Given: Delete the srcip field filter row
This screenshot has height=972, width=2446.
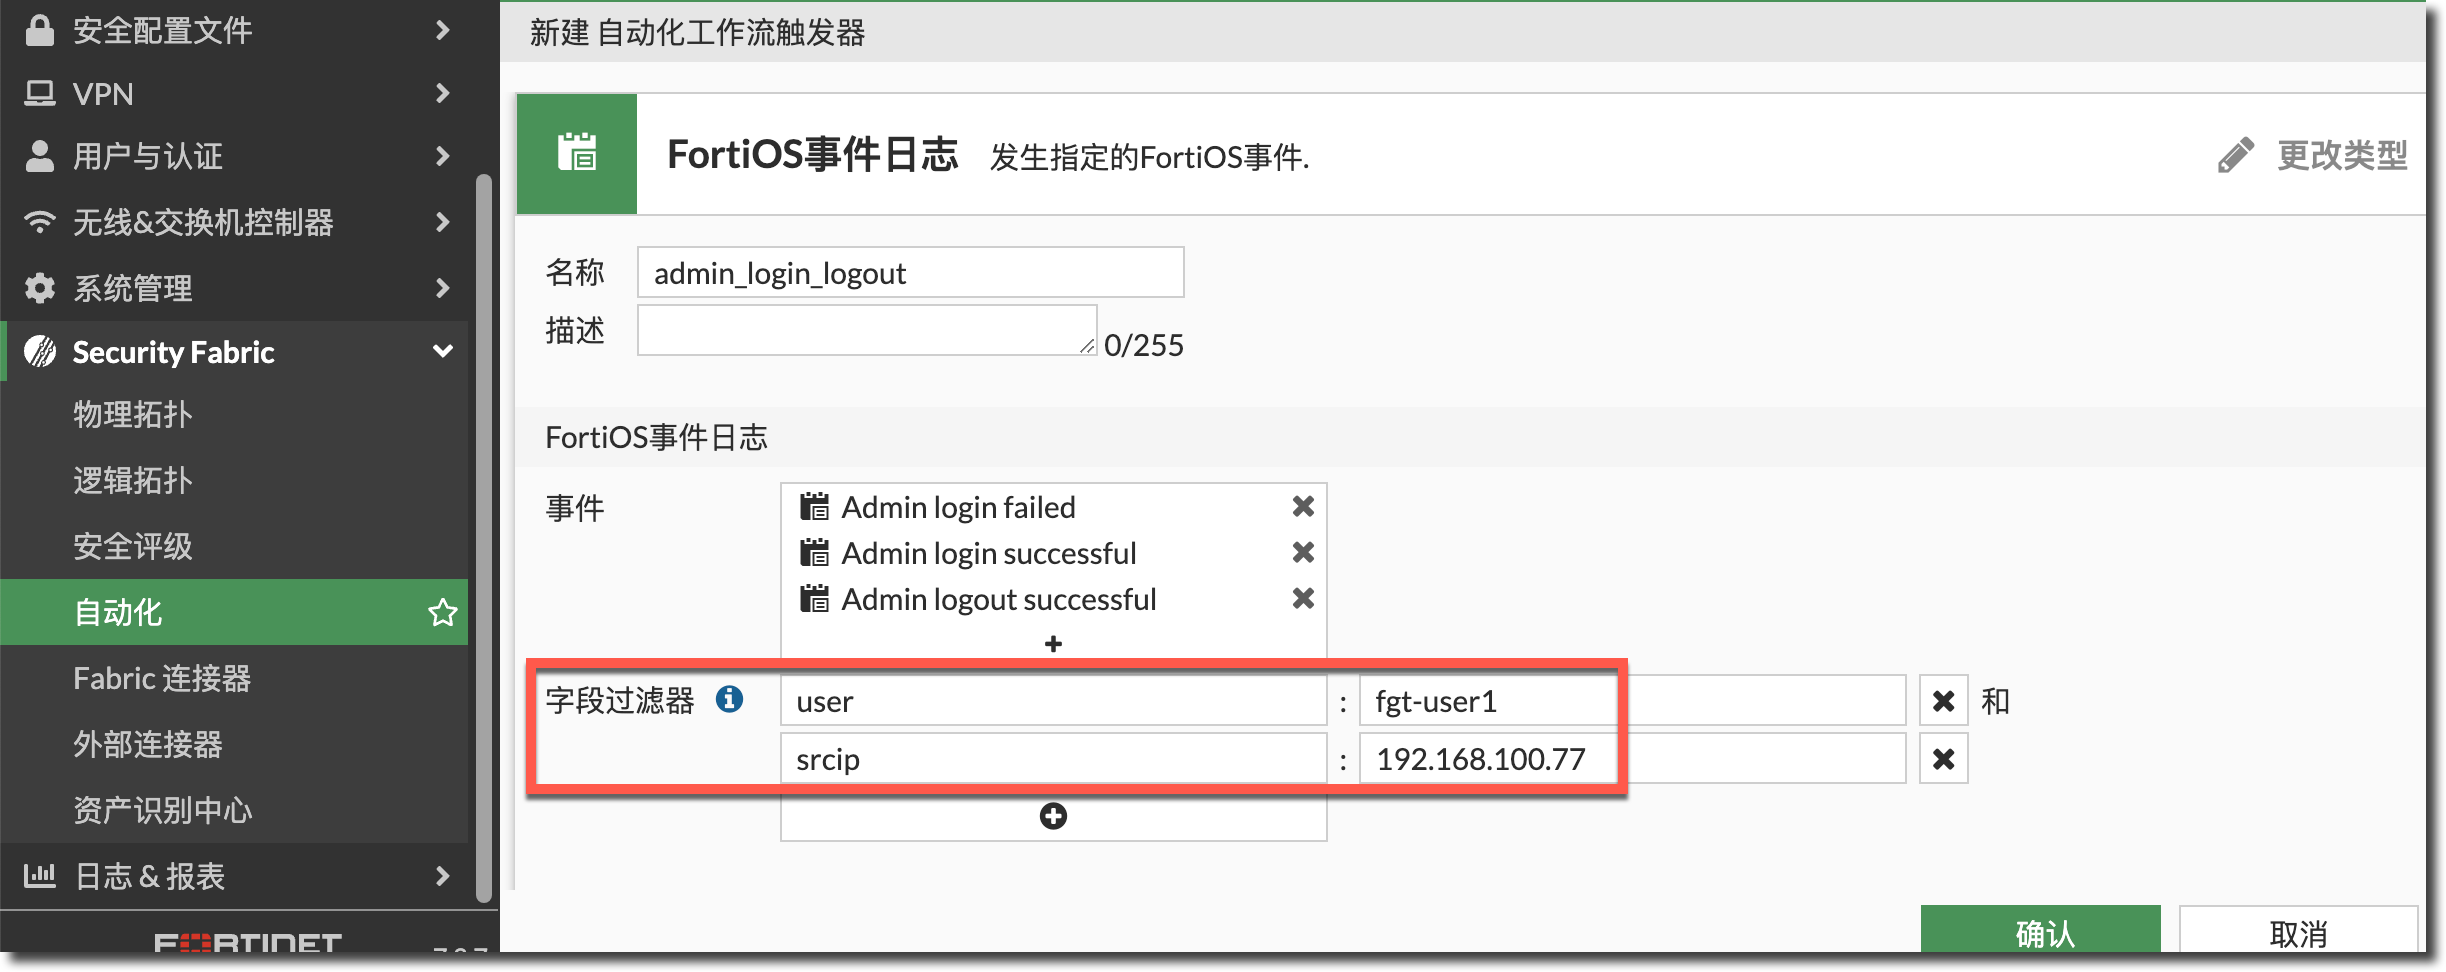Looking at the screenshot, I should 1943,759.
